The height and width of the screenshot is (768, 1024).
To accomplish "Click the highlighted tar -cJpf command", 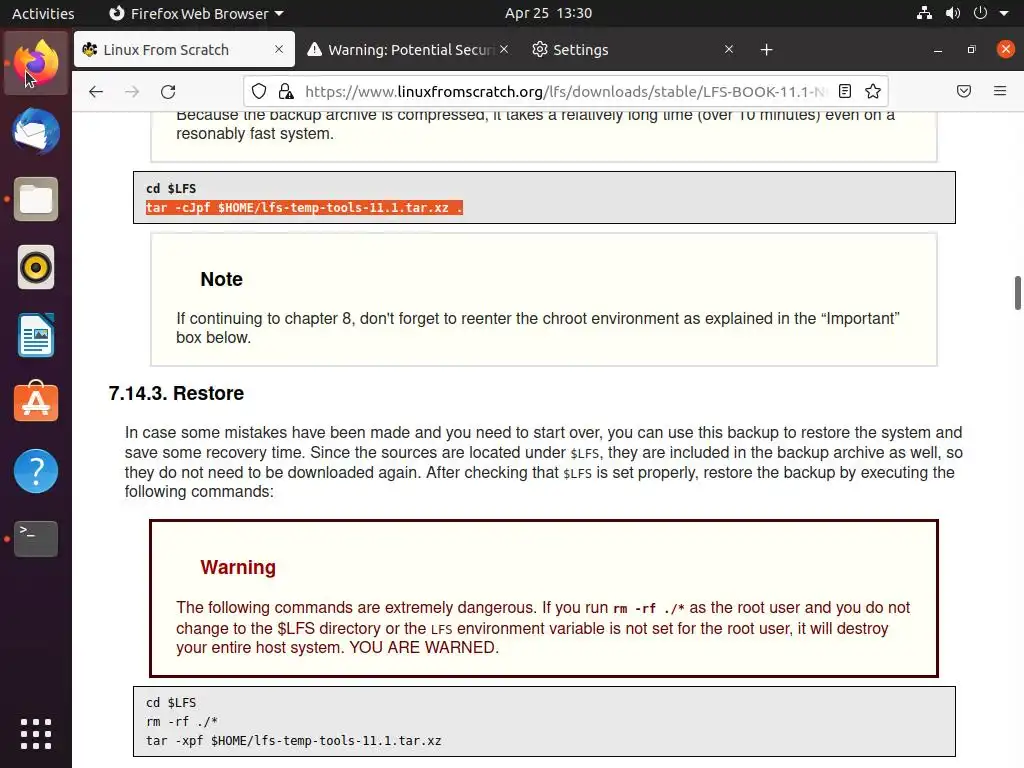I will pos(304,208).
